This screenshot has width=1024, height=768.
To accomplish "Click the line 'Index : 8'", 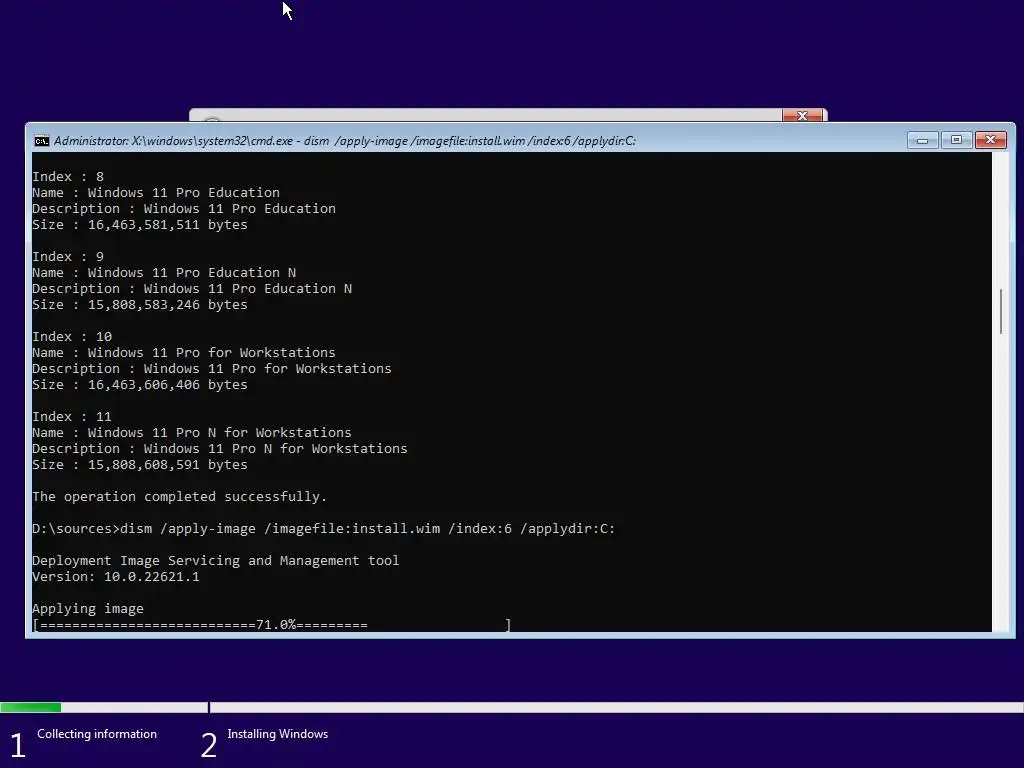I will pos(68,177).
